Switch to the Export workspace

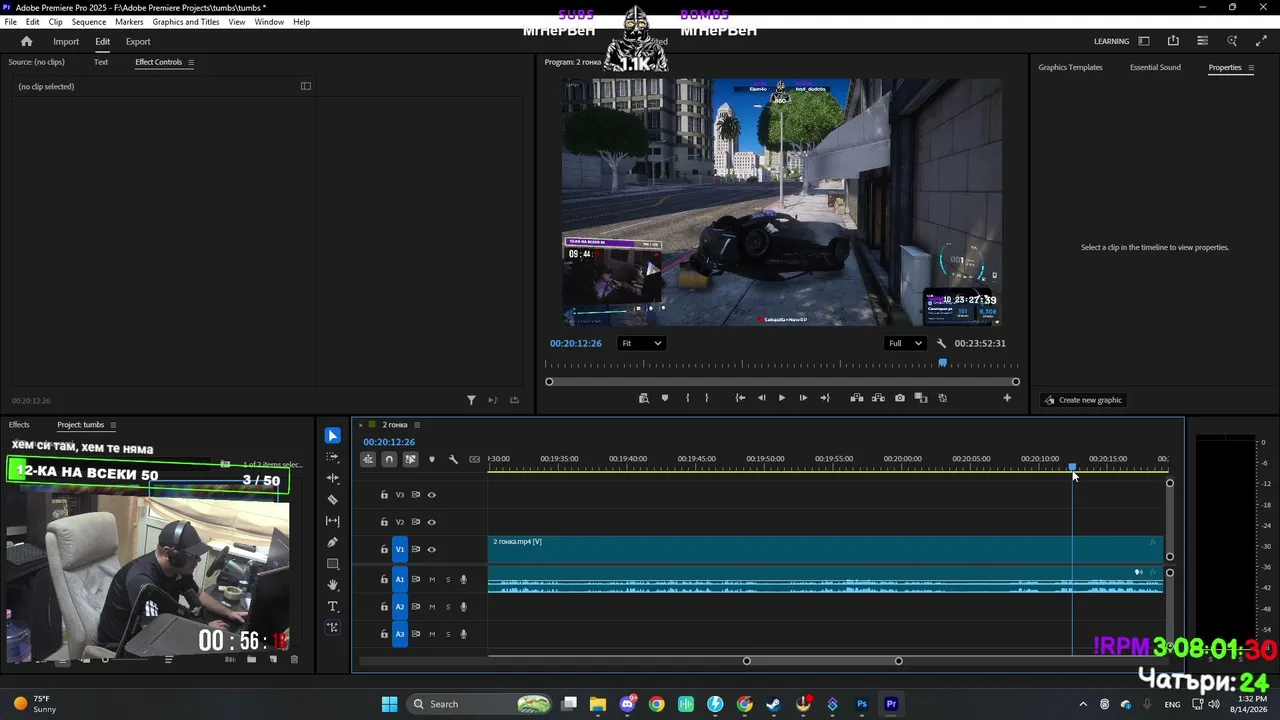click(138, 42)
